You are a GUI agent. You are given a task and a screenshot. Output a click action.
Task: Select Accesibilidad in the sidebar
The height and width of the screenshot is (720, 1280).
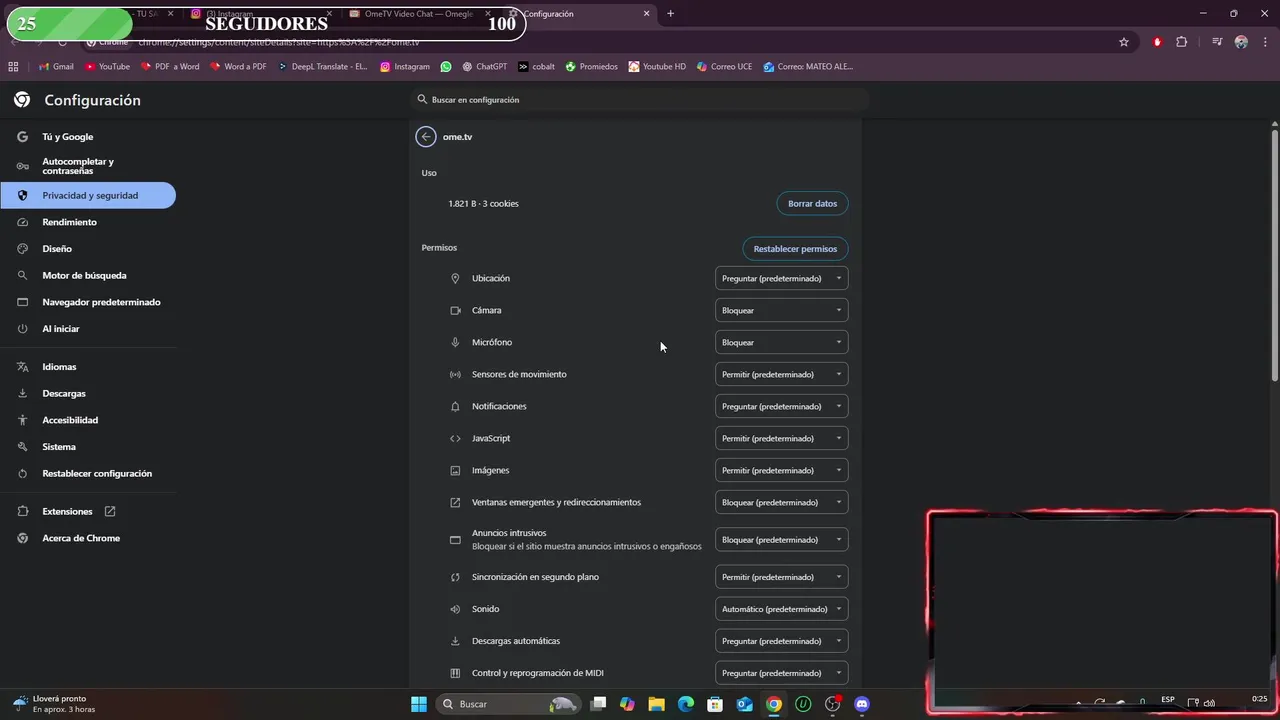[88, 420]
